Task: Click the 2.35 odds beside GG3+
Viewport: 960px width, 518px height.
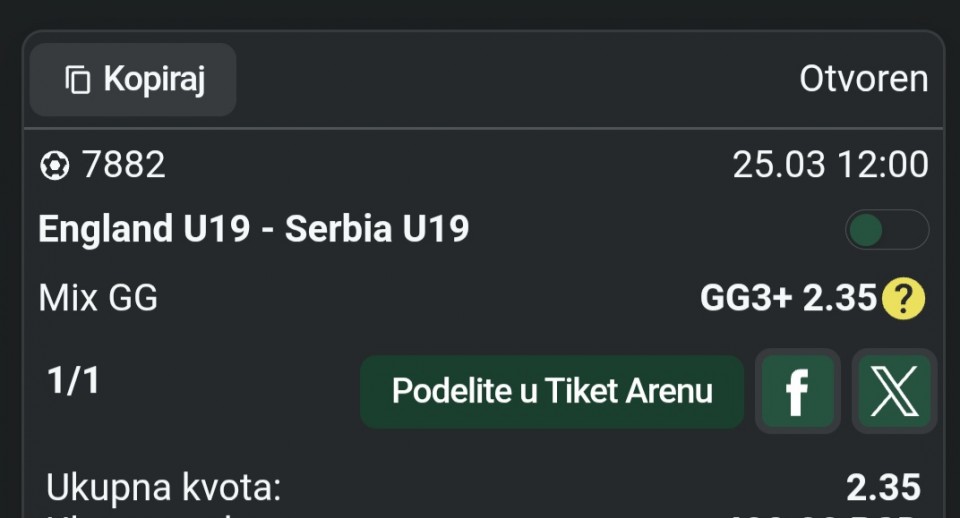Action: point(840,298)
